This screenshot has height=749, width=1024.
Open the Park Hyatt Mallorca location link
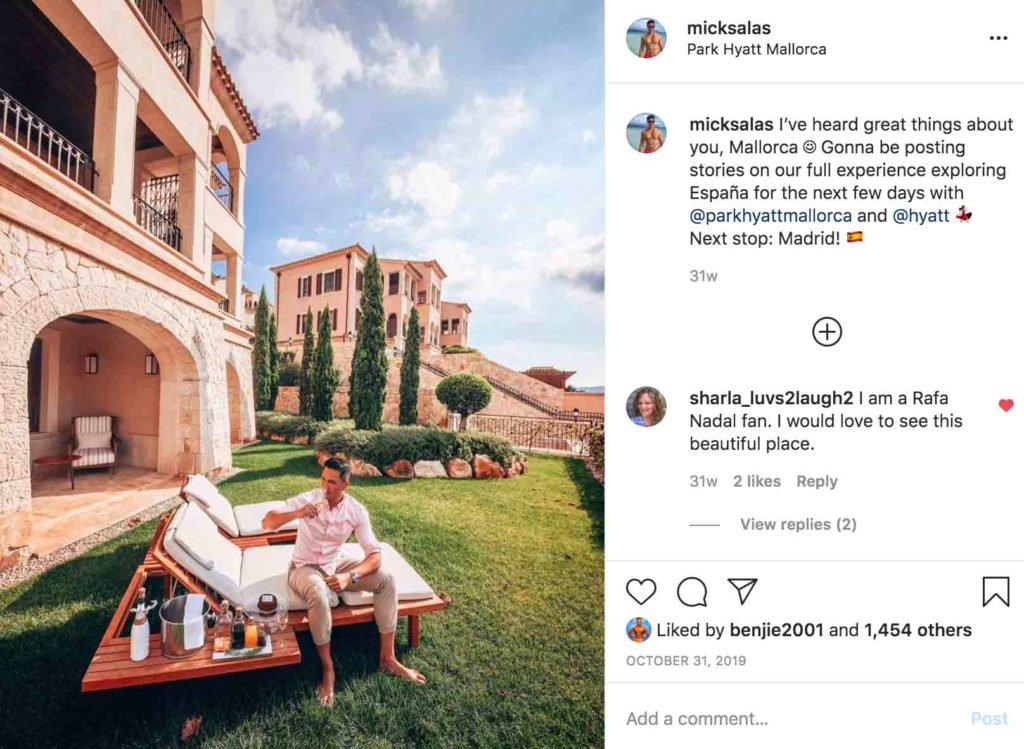pos(756,50)
